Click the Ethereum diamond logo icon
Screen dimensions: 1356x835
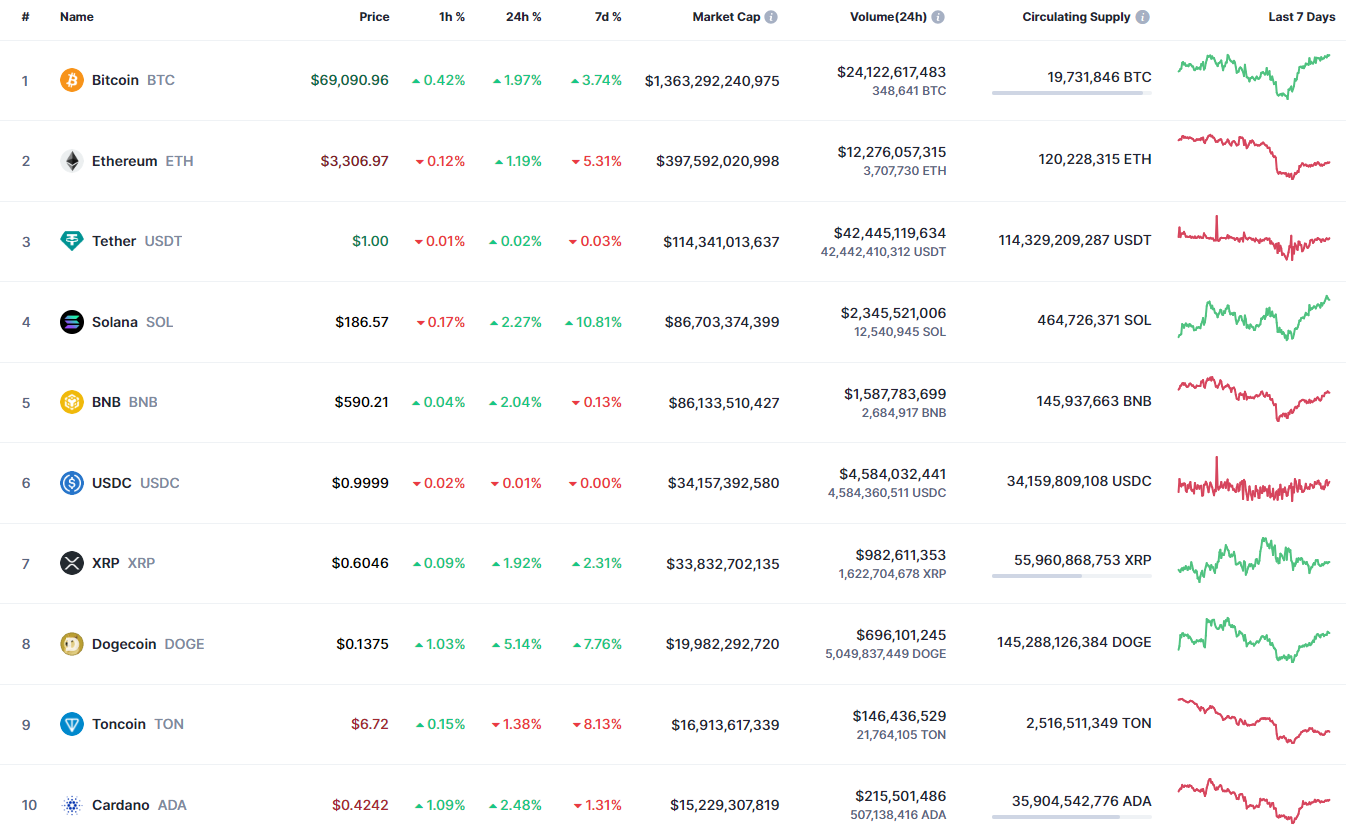coord(71,161)
